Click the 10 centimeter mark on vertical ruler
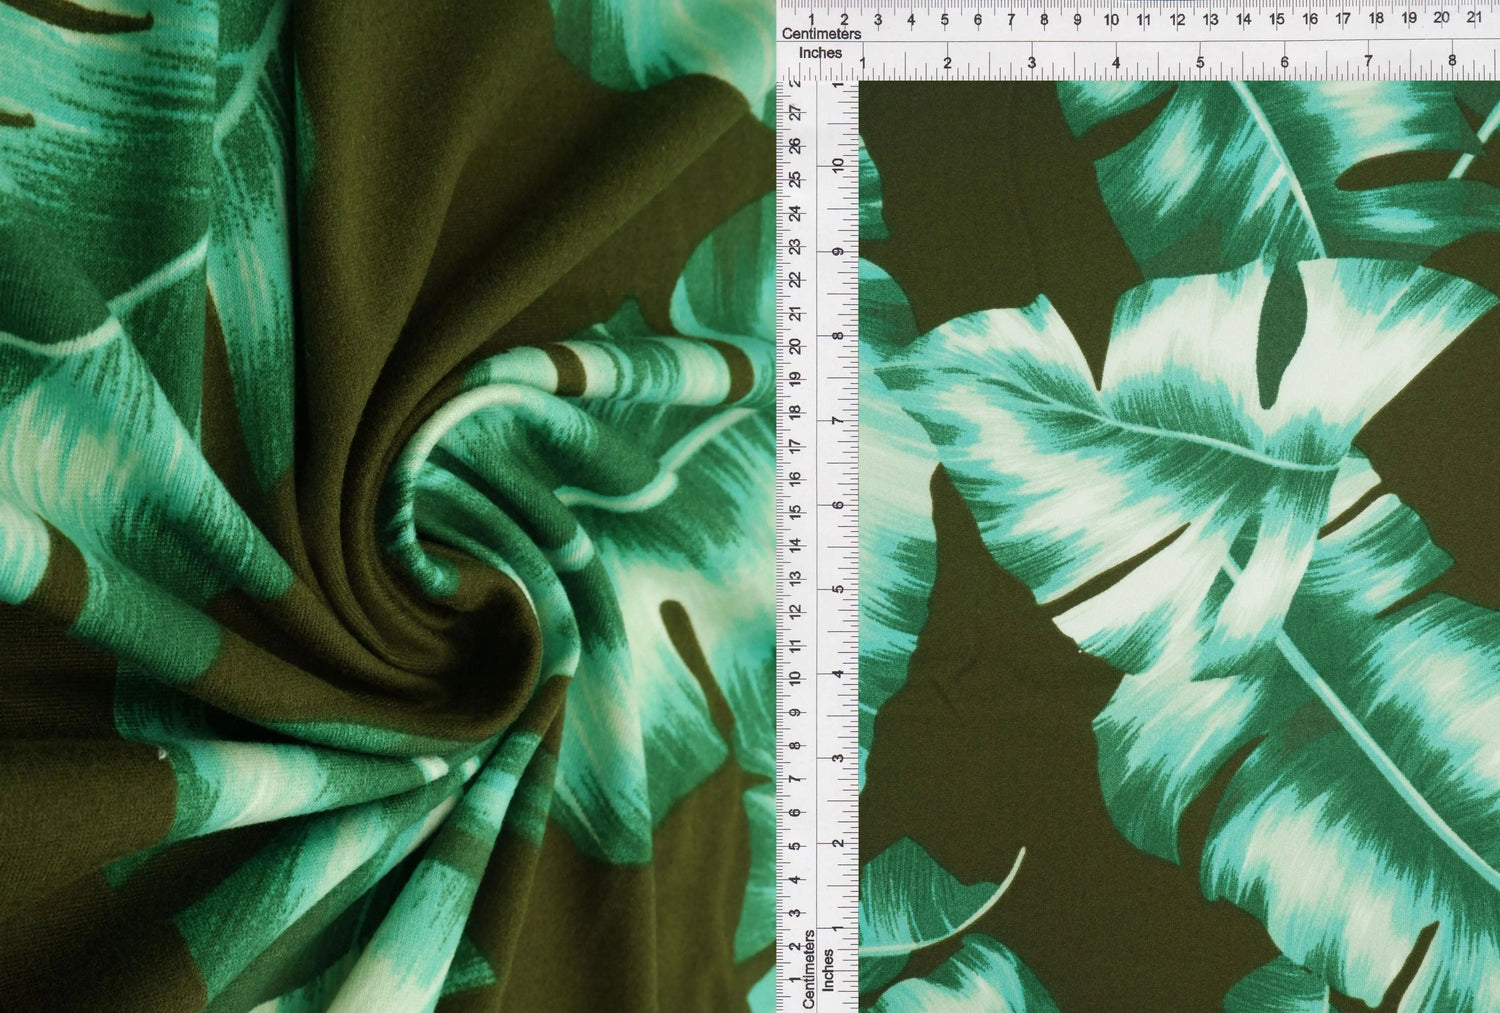Screen dimensions: 1500x1013 pos(795,678)
